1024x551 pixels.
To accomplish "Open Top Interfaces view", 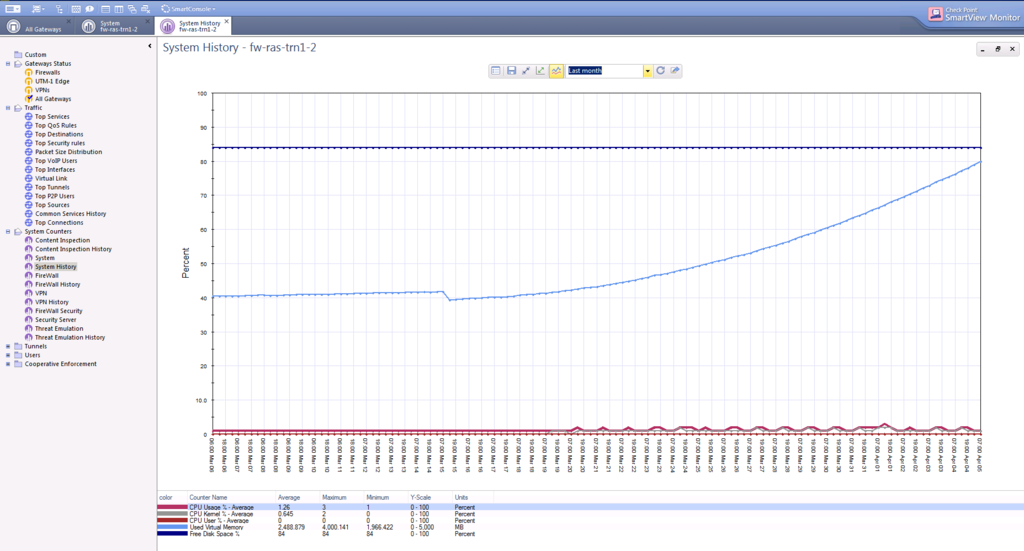I will pos(55,170).
